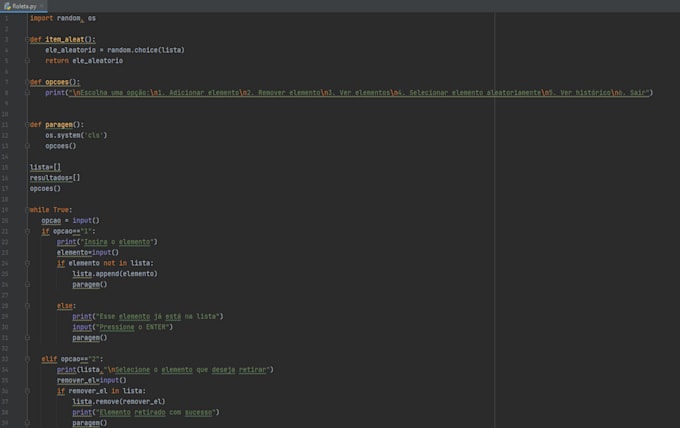Click 'elemento=input()' line
Image resolution: width=680 pixels, height=428 pixels.
click(x=88, y=252)
